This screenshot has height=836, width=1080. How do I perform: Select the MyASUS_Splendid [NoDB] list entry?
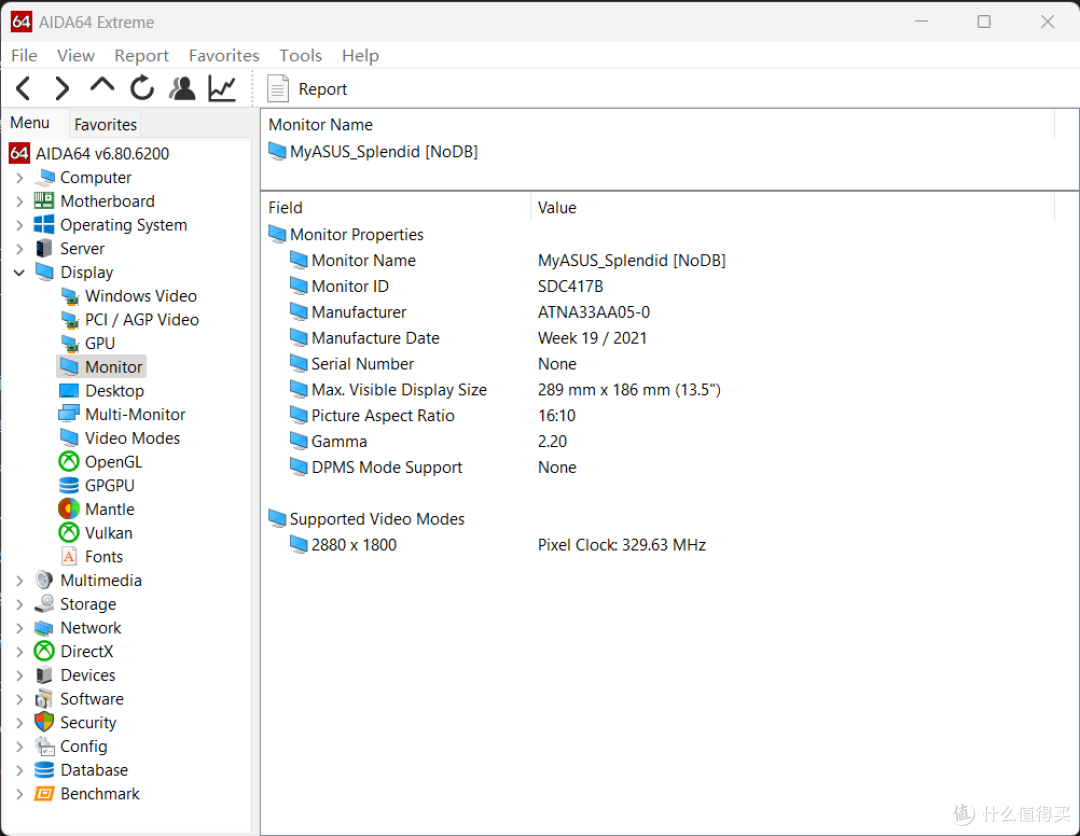coord(373,151)
